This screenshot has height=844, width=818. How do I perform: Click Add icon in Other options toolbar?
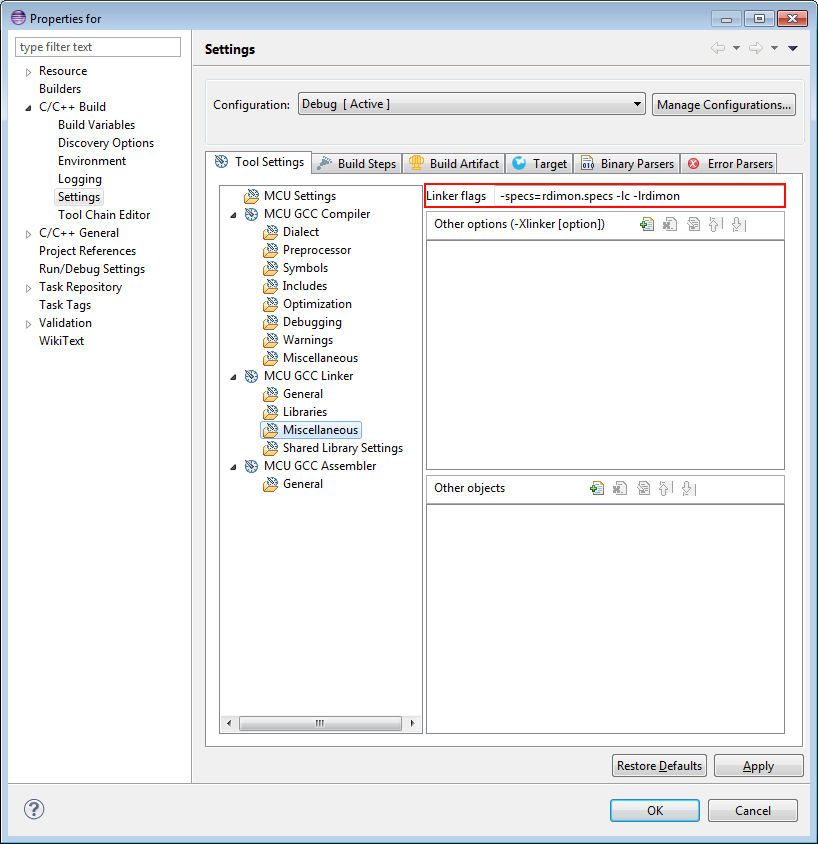tap(647, 225)
